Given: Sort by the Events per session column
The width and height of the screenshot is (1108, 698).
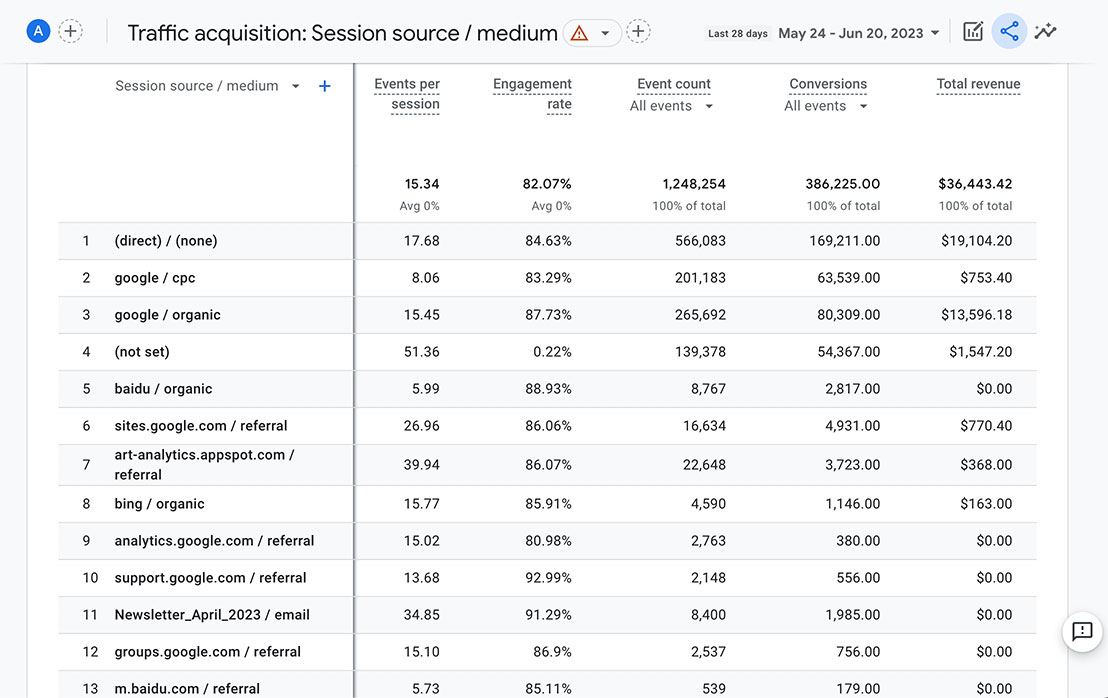Looking at the screenshot, I should 407,94.
